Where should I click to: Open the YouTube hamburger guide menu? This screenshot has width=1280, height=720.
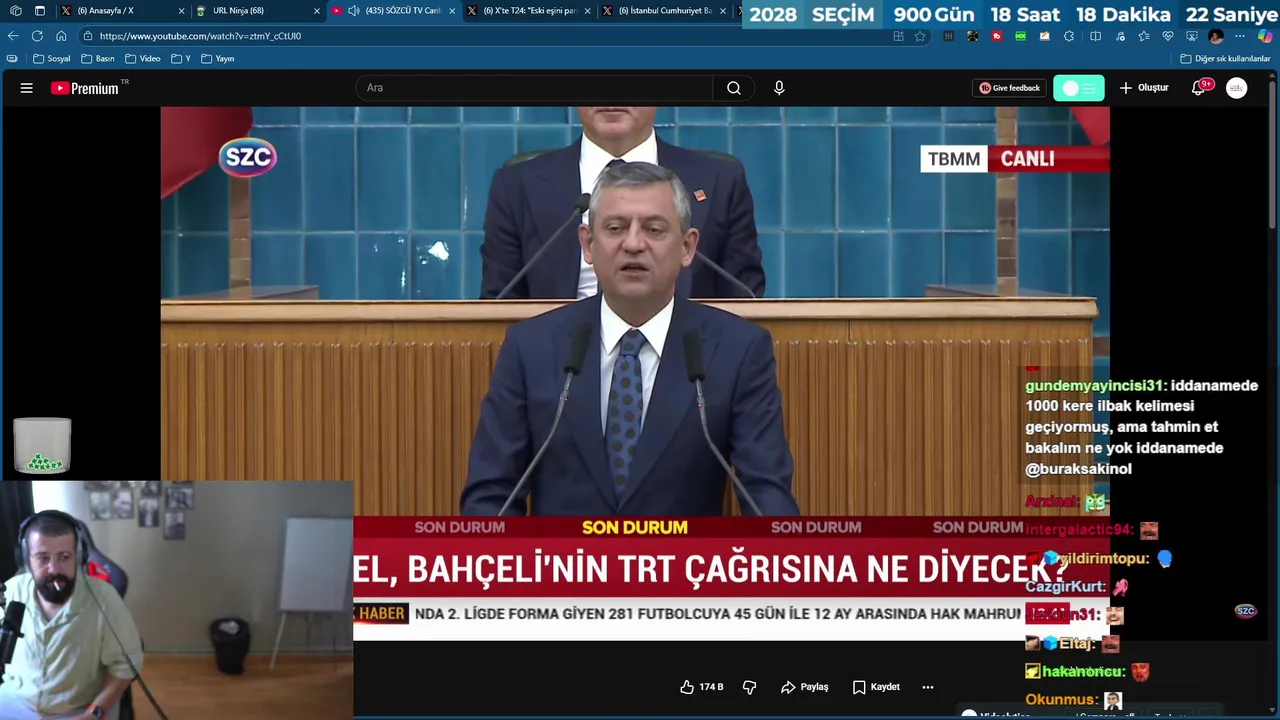point(27,88)
